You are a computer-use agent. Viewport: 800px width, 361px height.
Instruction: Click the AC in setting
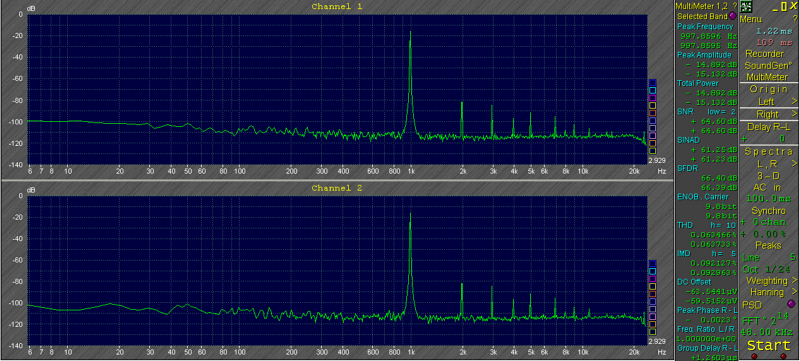click(x=767, y=187)
